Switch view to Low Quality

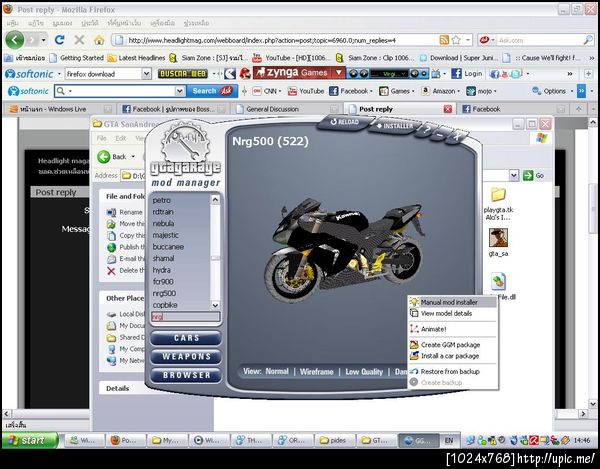[x=364, y=371]
